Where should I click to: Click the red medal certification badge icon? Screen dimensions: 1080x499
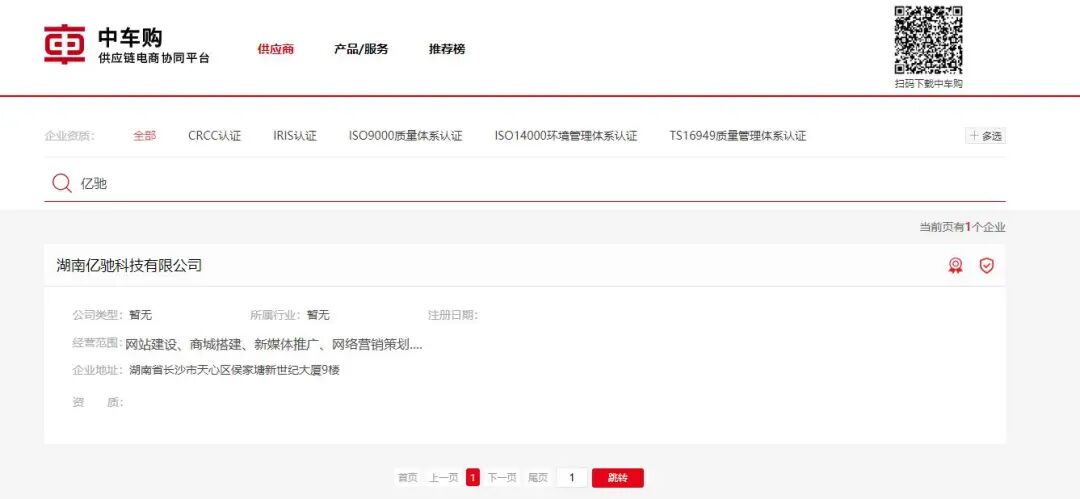point(955,265)
